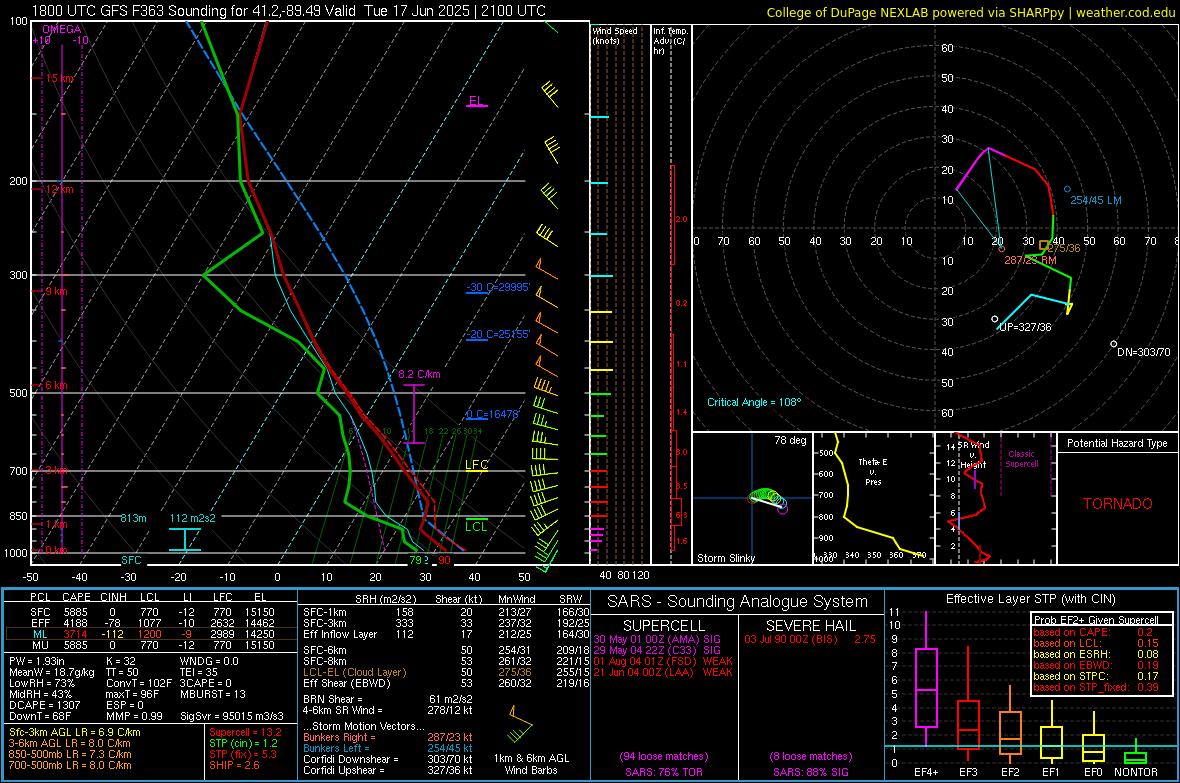Click the Inf. Temp. Adv. panel header

670,41
